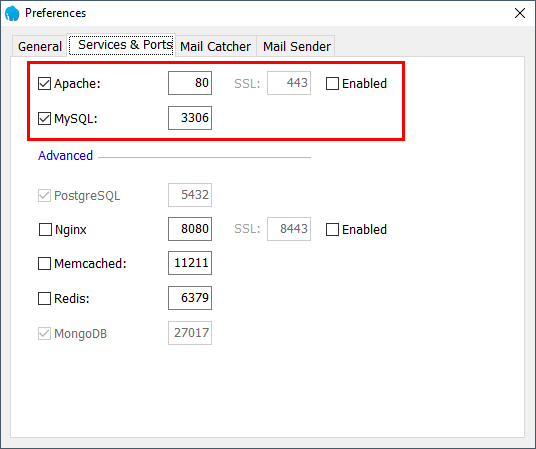The height and width of the screenshot is (449, 536).
Task: Enable the Nginx service checkbox
Action: click(45, 229)
